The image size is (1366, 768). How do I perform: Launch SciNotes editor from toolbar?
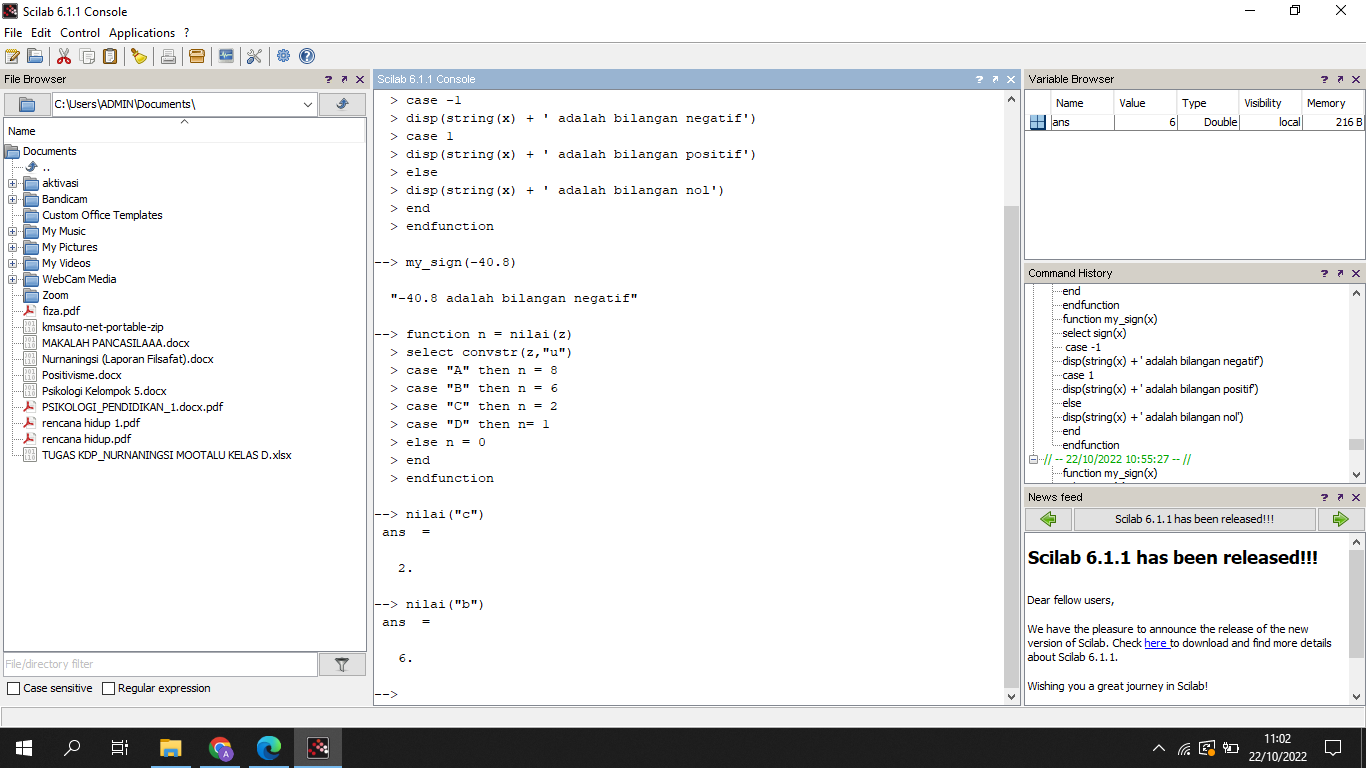tap(13, 56)
